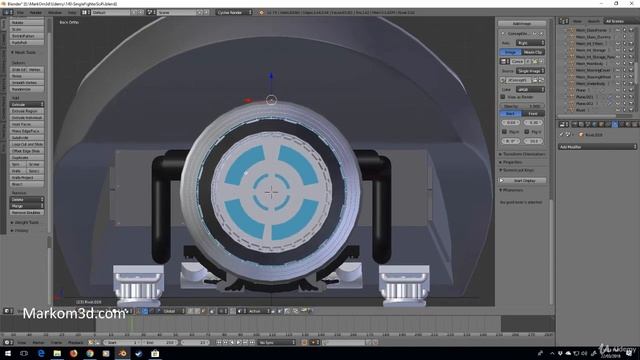Open the timeline Playback menu
Viewport: 640px width, 360px height.
(x=76, y=342)
